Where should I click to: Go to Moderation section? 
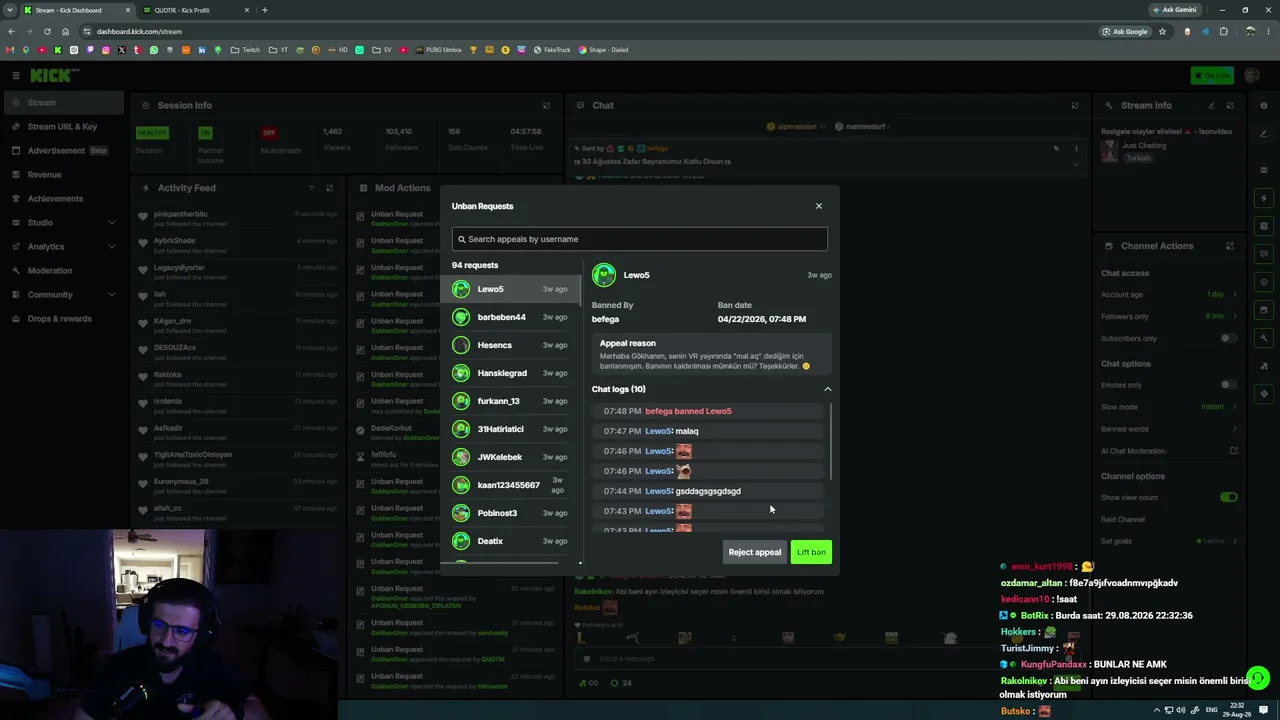point(62,271)
